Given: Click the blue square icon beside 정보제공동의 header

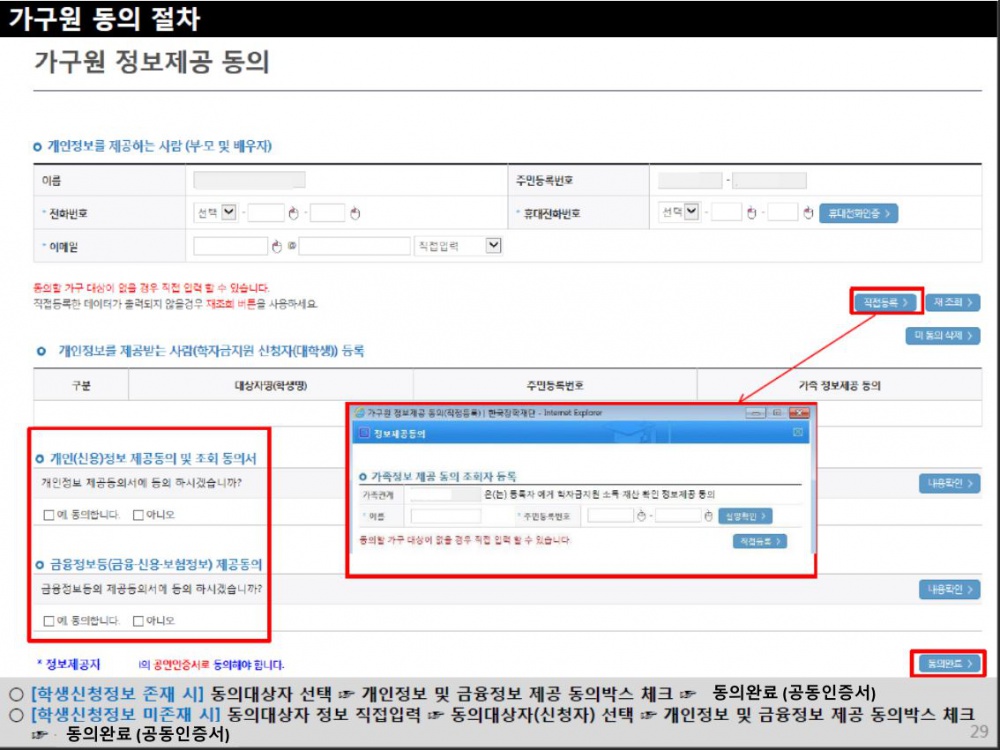Looking at the screenshot, I should (x=364, y=433).
